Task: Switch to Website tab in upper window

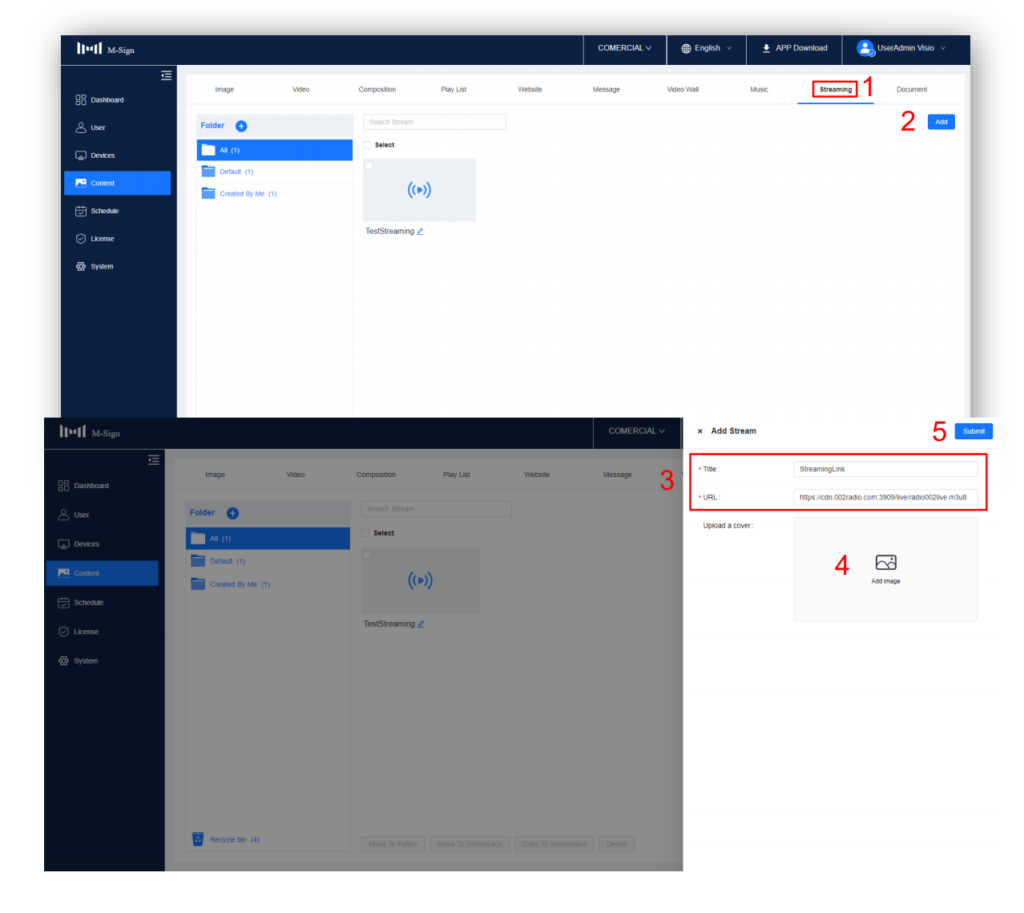Action: (x=530, y=89)
